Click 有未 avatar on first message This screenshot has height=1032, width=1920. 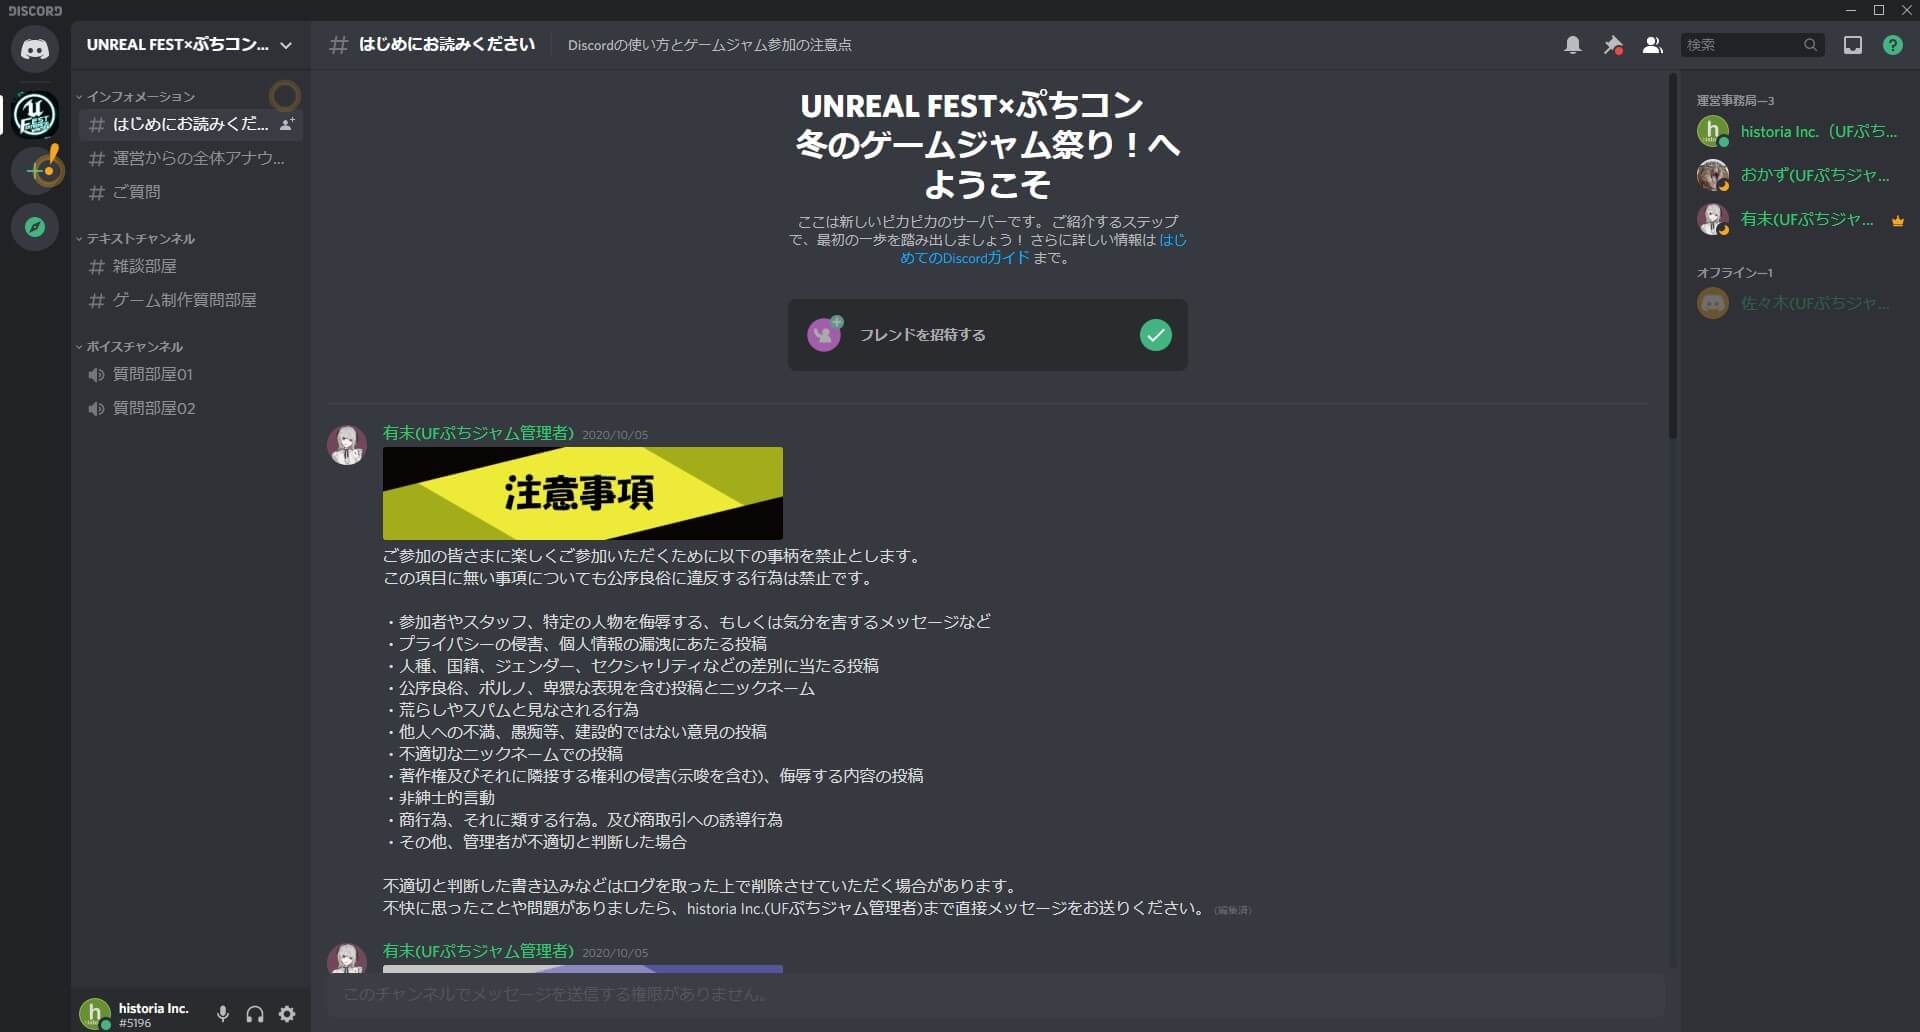point(347,445)
